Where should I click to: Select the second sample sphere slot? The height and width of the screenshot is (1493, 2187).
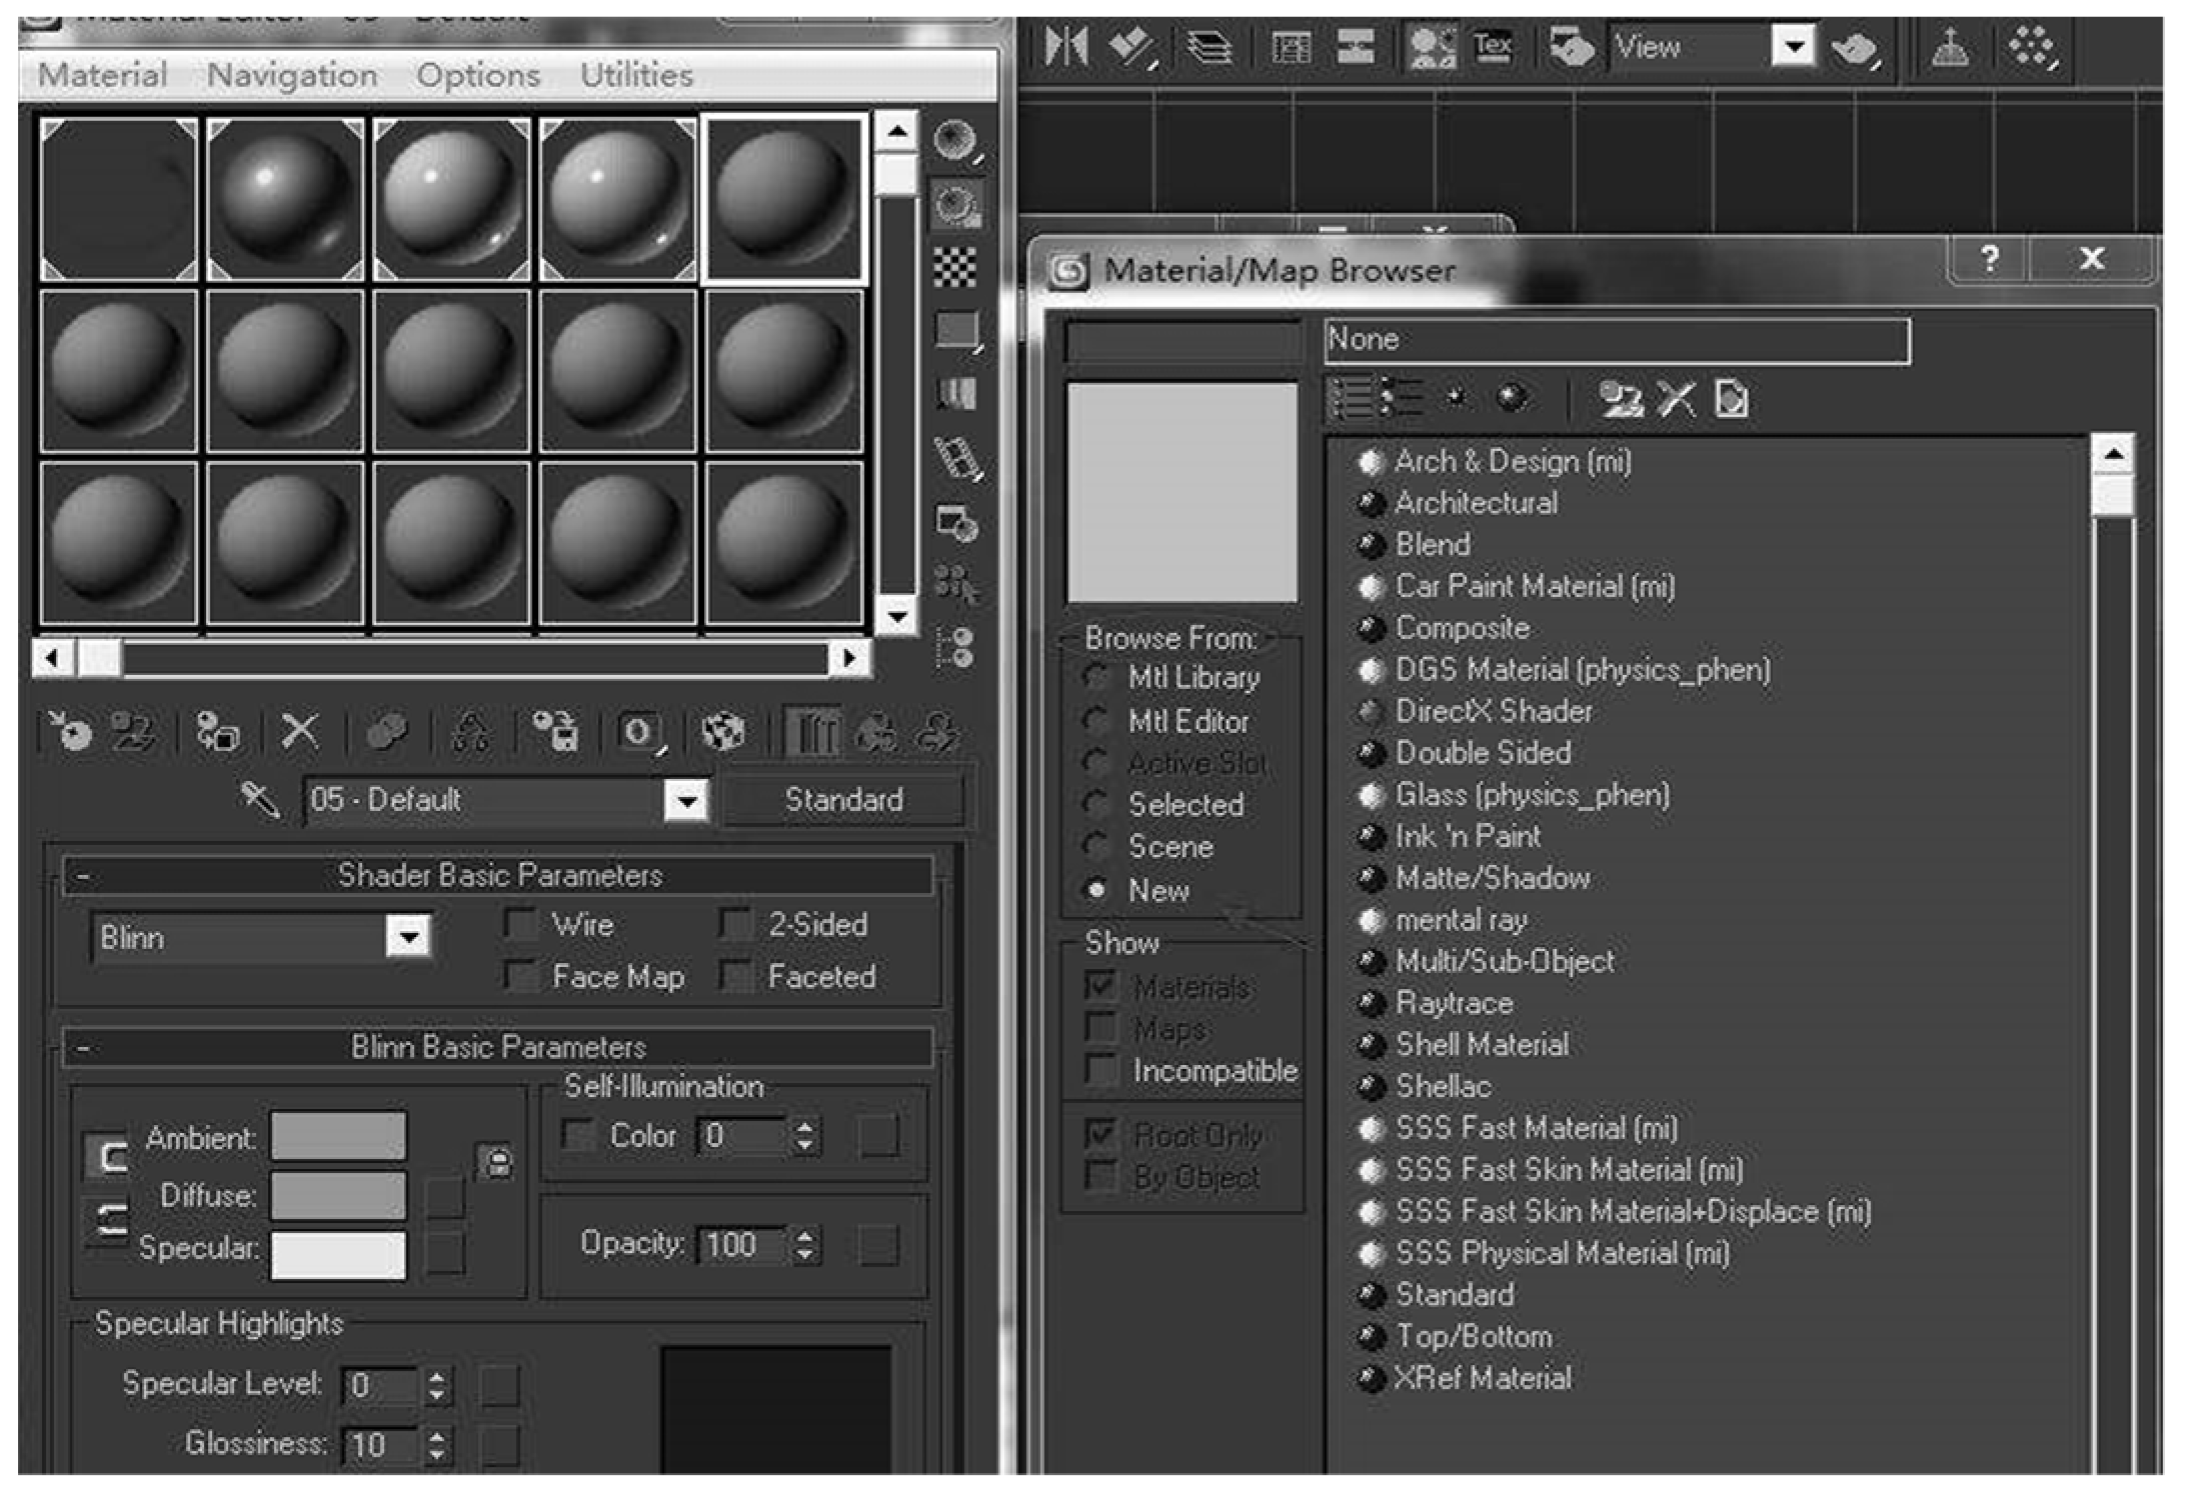[x=285, y=199]
